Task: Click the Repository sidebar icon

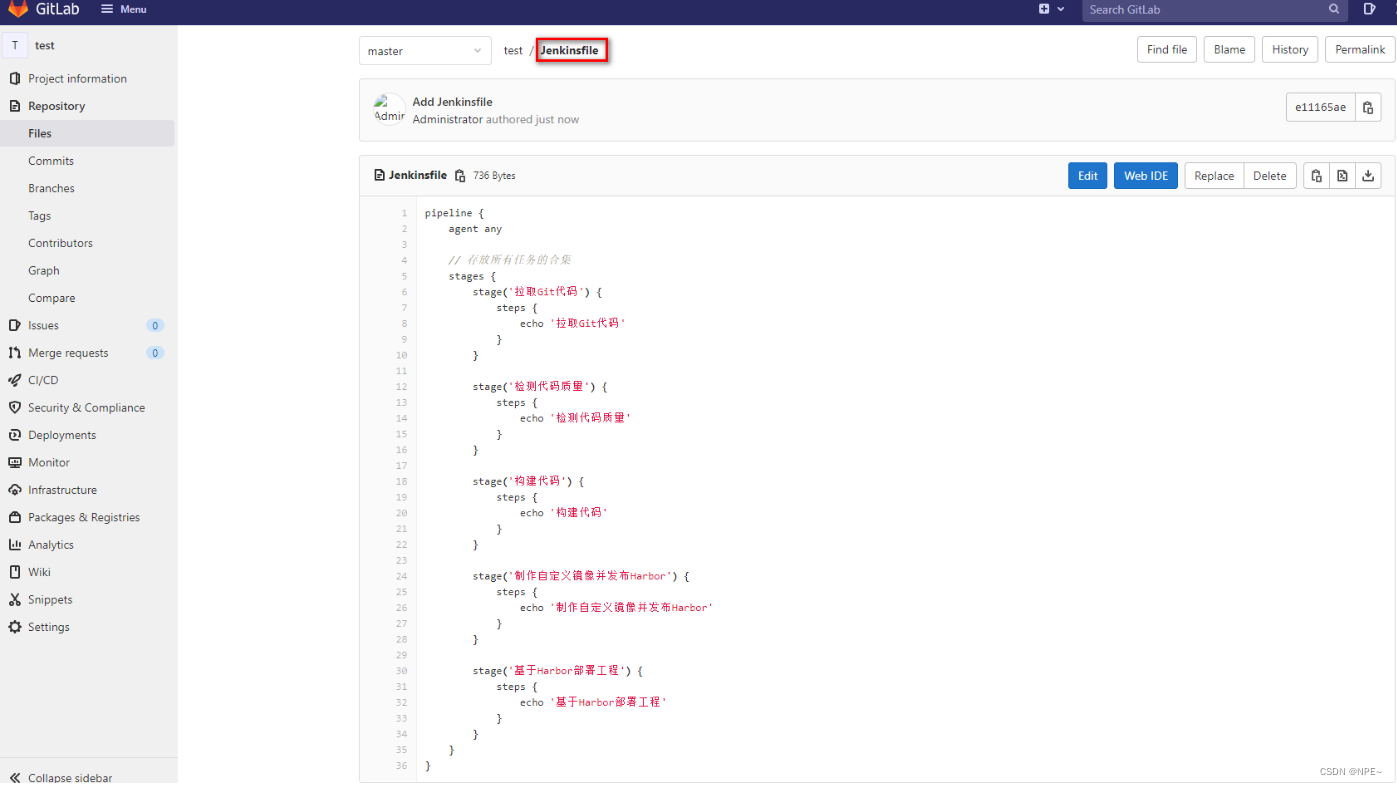Action: [15, 106]
